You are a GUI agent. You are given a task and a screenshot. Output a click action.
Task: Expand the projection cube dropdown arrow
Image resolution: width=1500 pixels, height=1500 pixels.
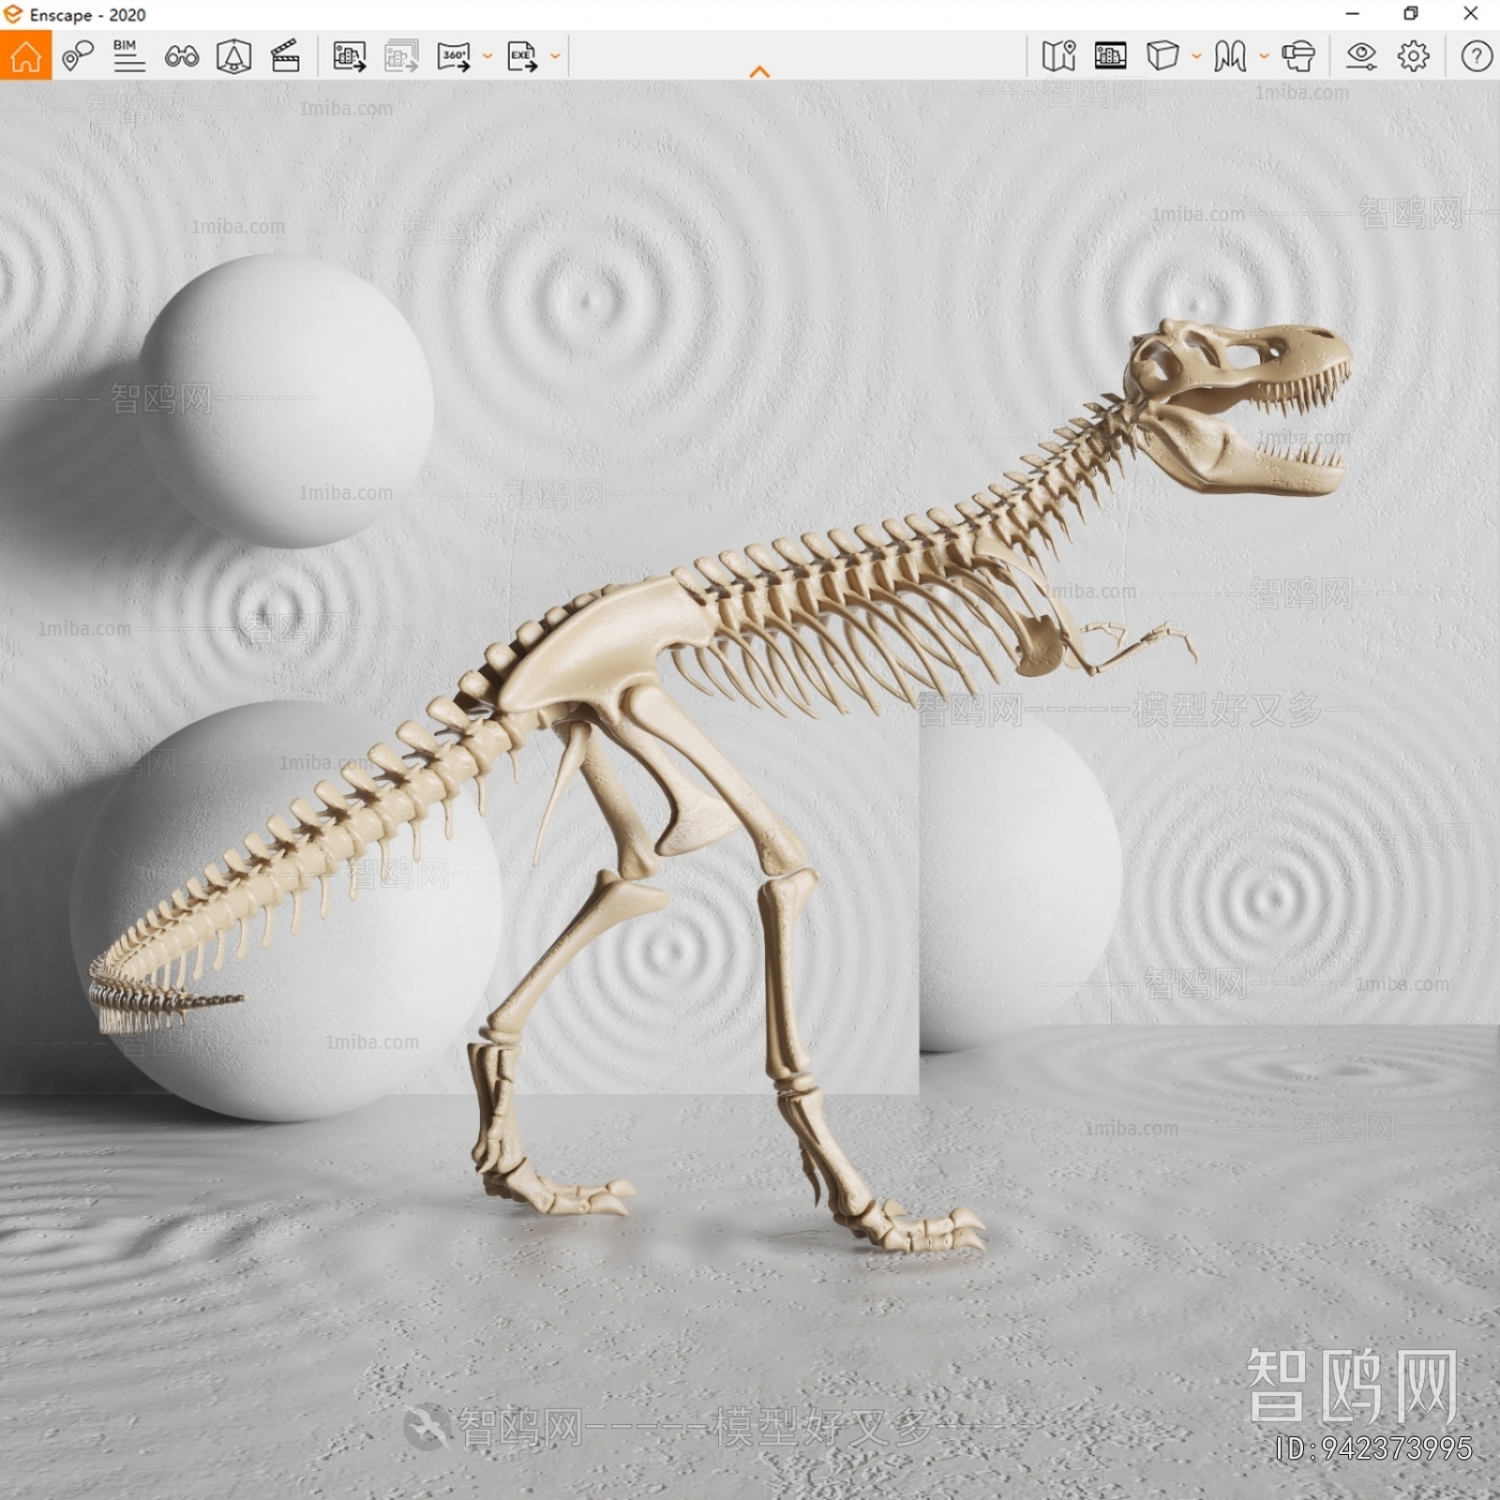(x=1196, y=57)
